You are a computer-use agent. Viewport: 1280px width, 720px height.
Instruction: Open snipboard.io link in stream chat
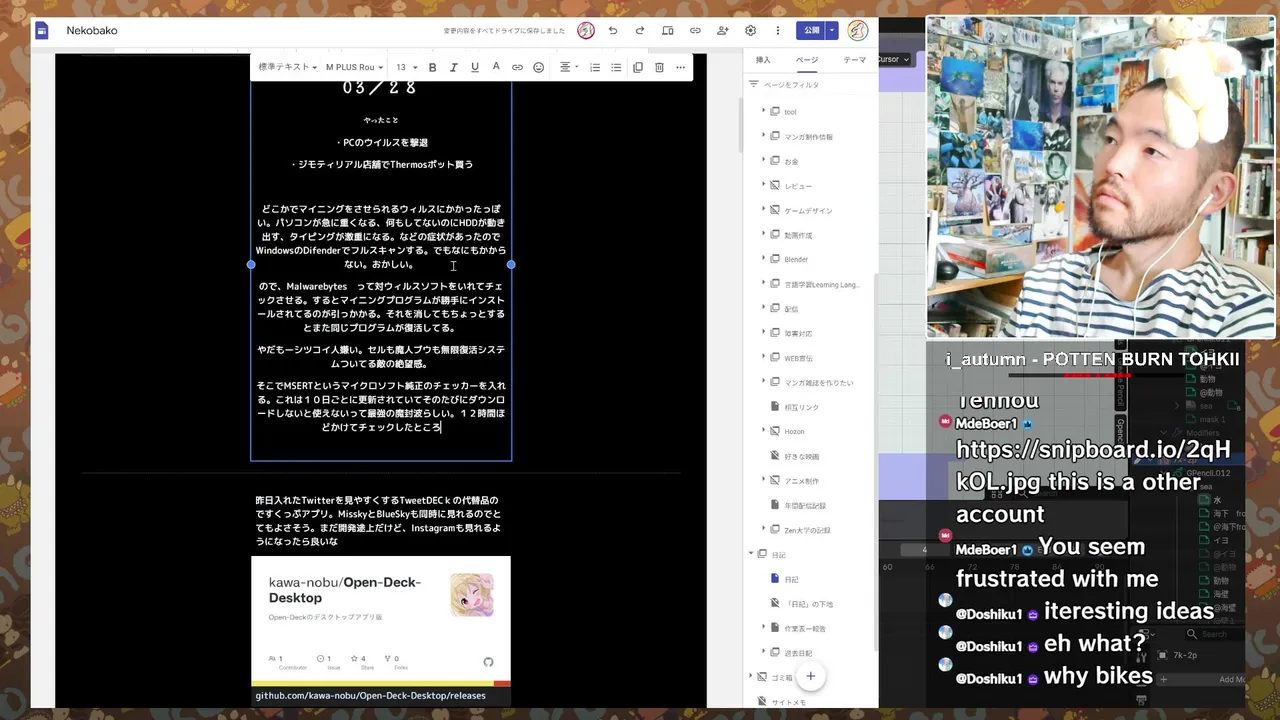tap(1093, 465)
